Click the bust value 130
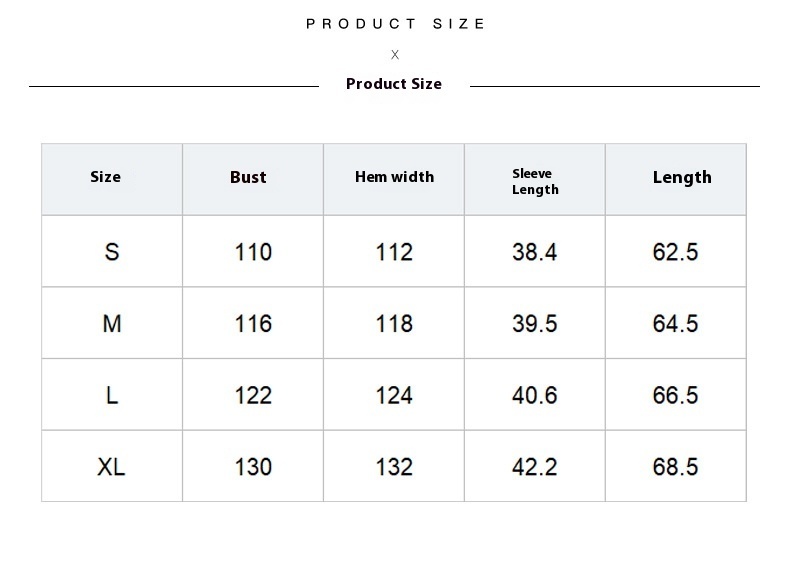The width and height of the screenshot is (790, 575). coord(253,466)
